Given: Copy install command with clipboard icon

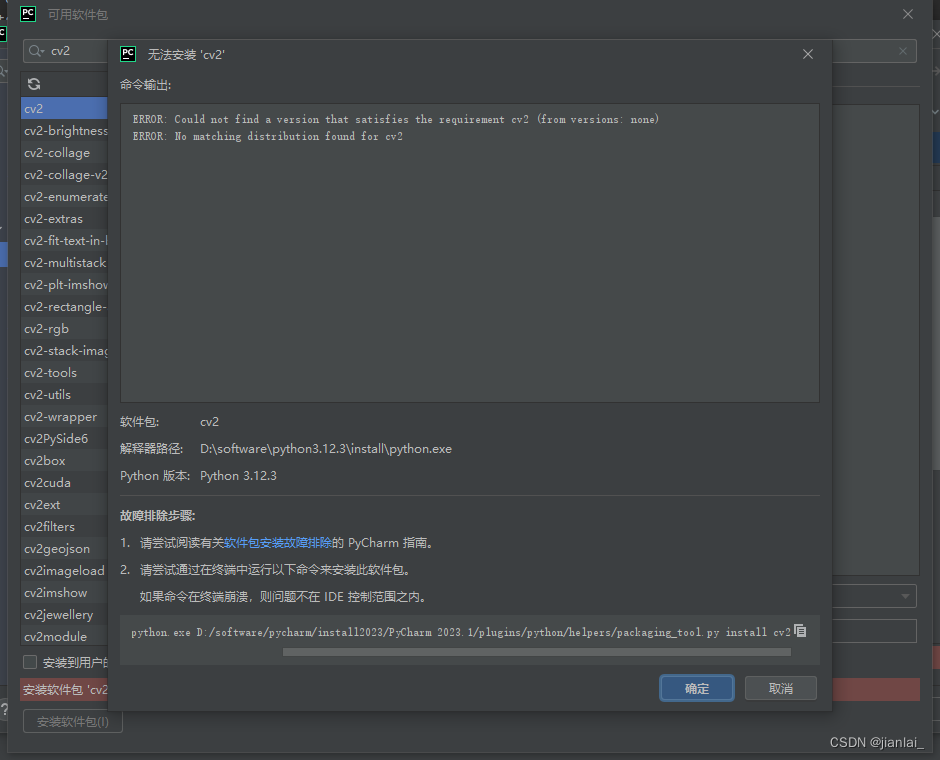Looking at the screenshot, I should coord(800,631).
